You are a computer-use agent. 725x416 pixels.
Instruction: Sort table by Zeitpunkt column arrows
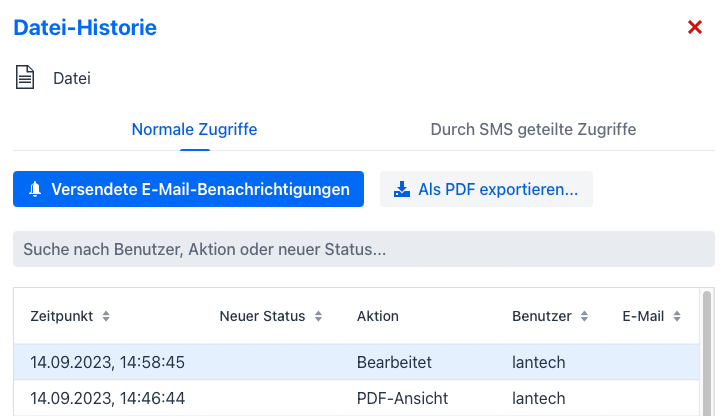(106, 316)
